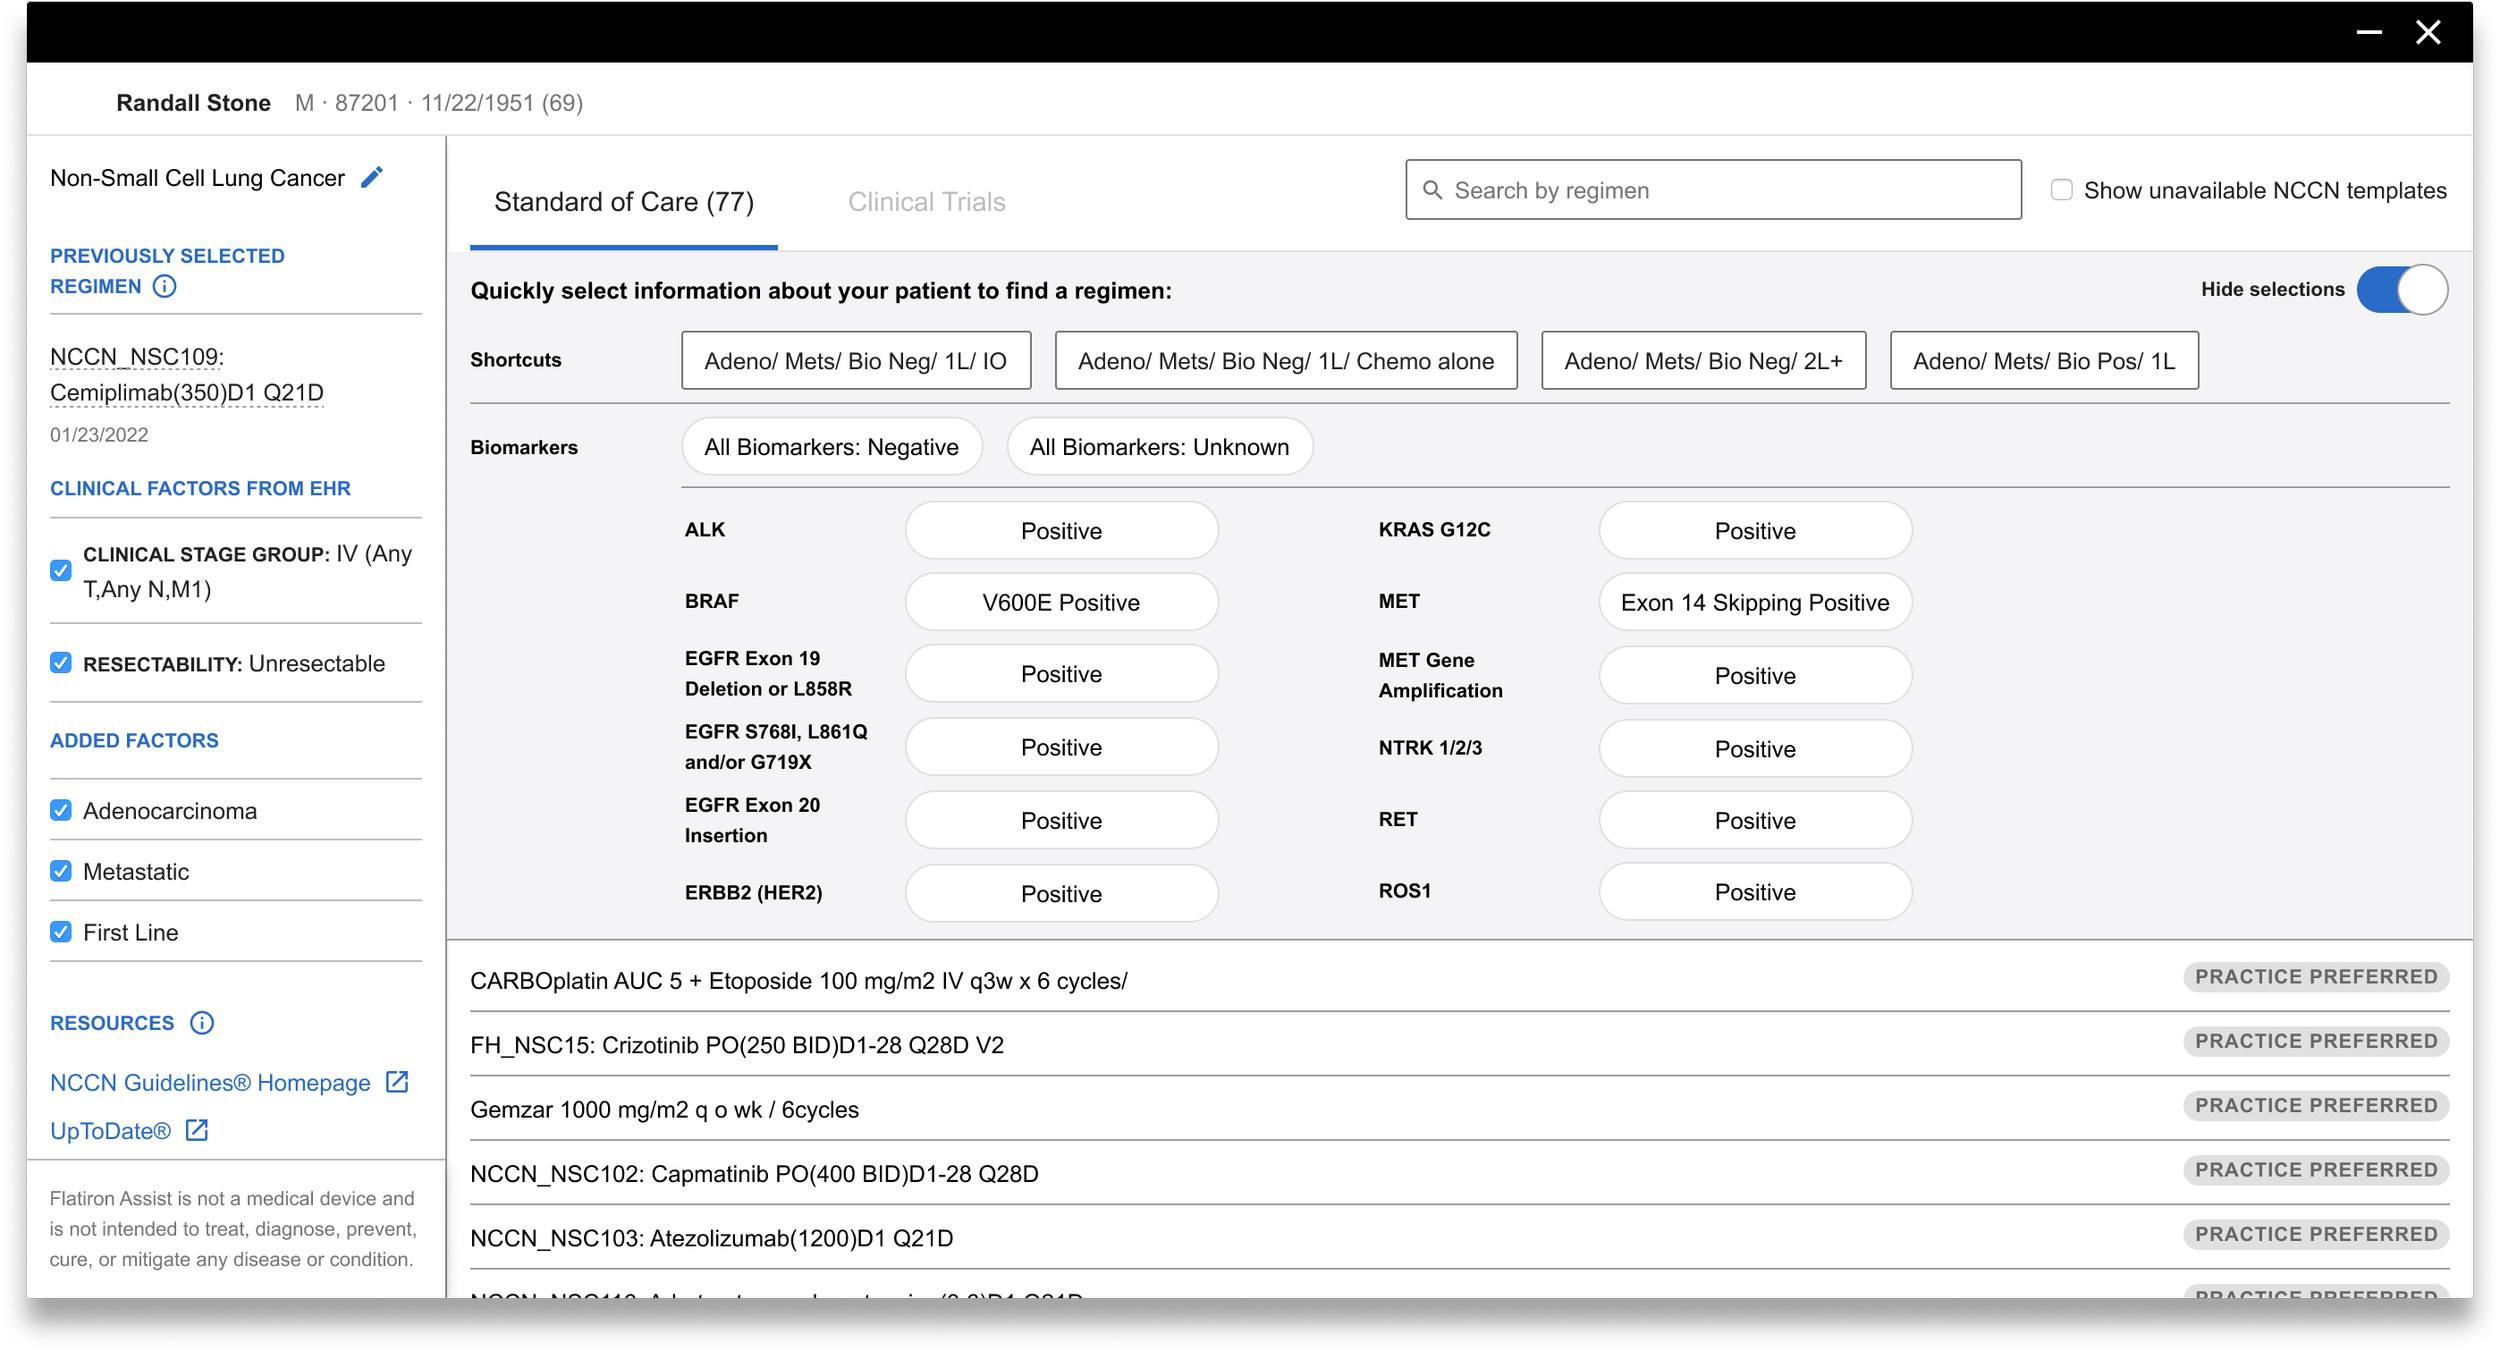The height and width of the screenshot is (1350, 2500).
Task: Mark ROS1 as Positive
Action: pyautogui.click(x=1755, y=892)
